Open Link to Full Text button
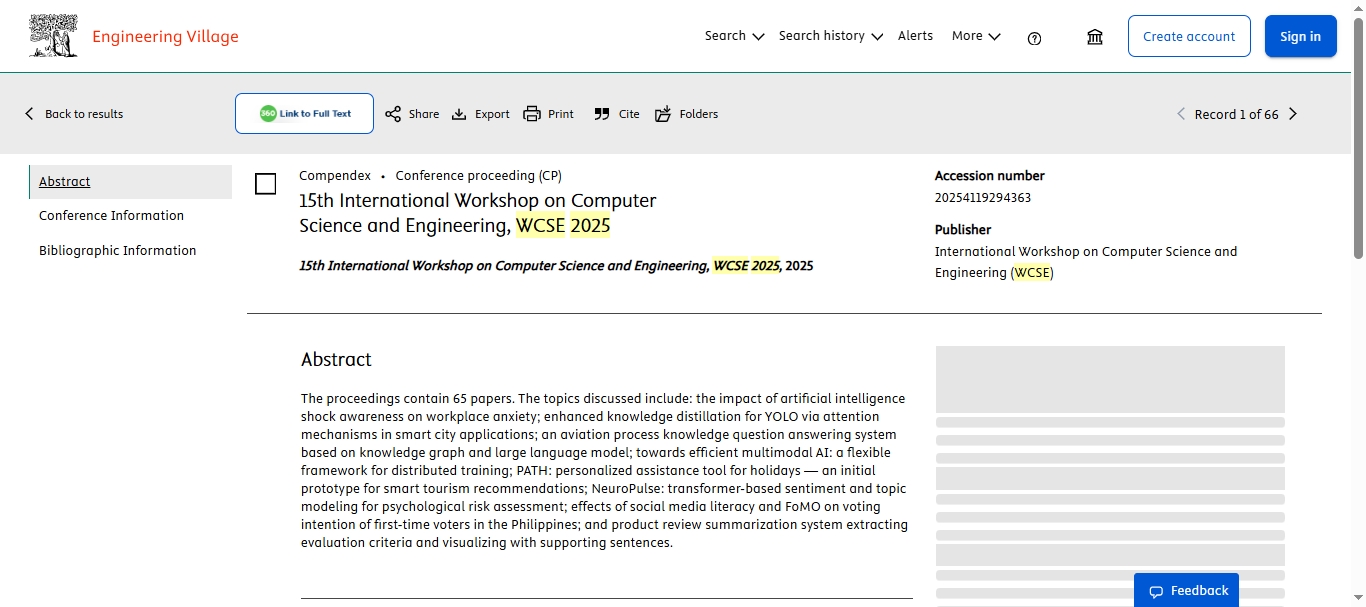This screenshot has width=1366, height=607. (x=304, y=114)
